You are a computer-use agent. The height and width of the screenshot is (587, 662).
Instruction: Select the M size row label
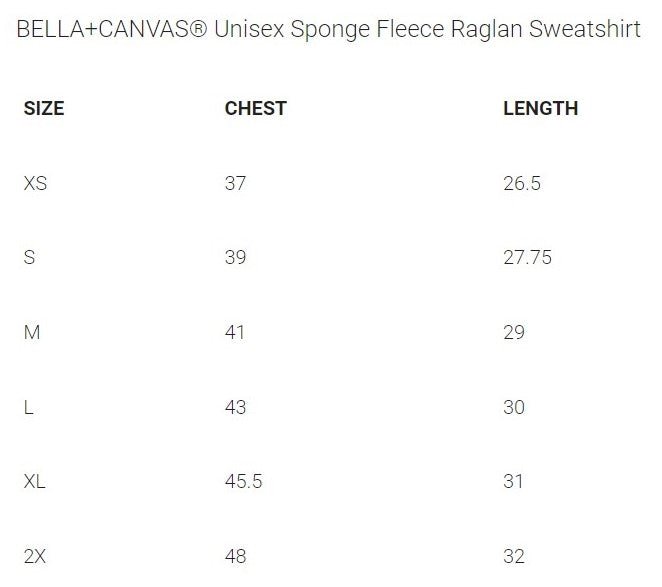[31, 333]
